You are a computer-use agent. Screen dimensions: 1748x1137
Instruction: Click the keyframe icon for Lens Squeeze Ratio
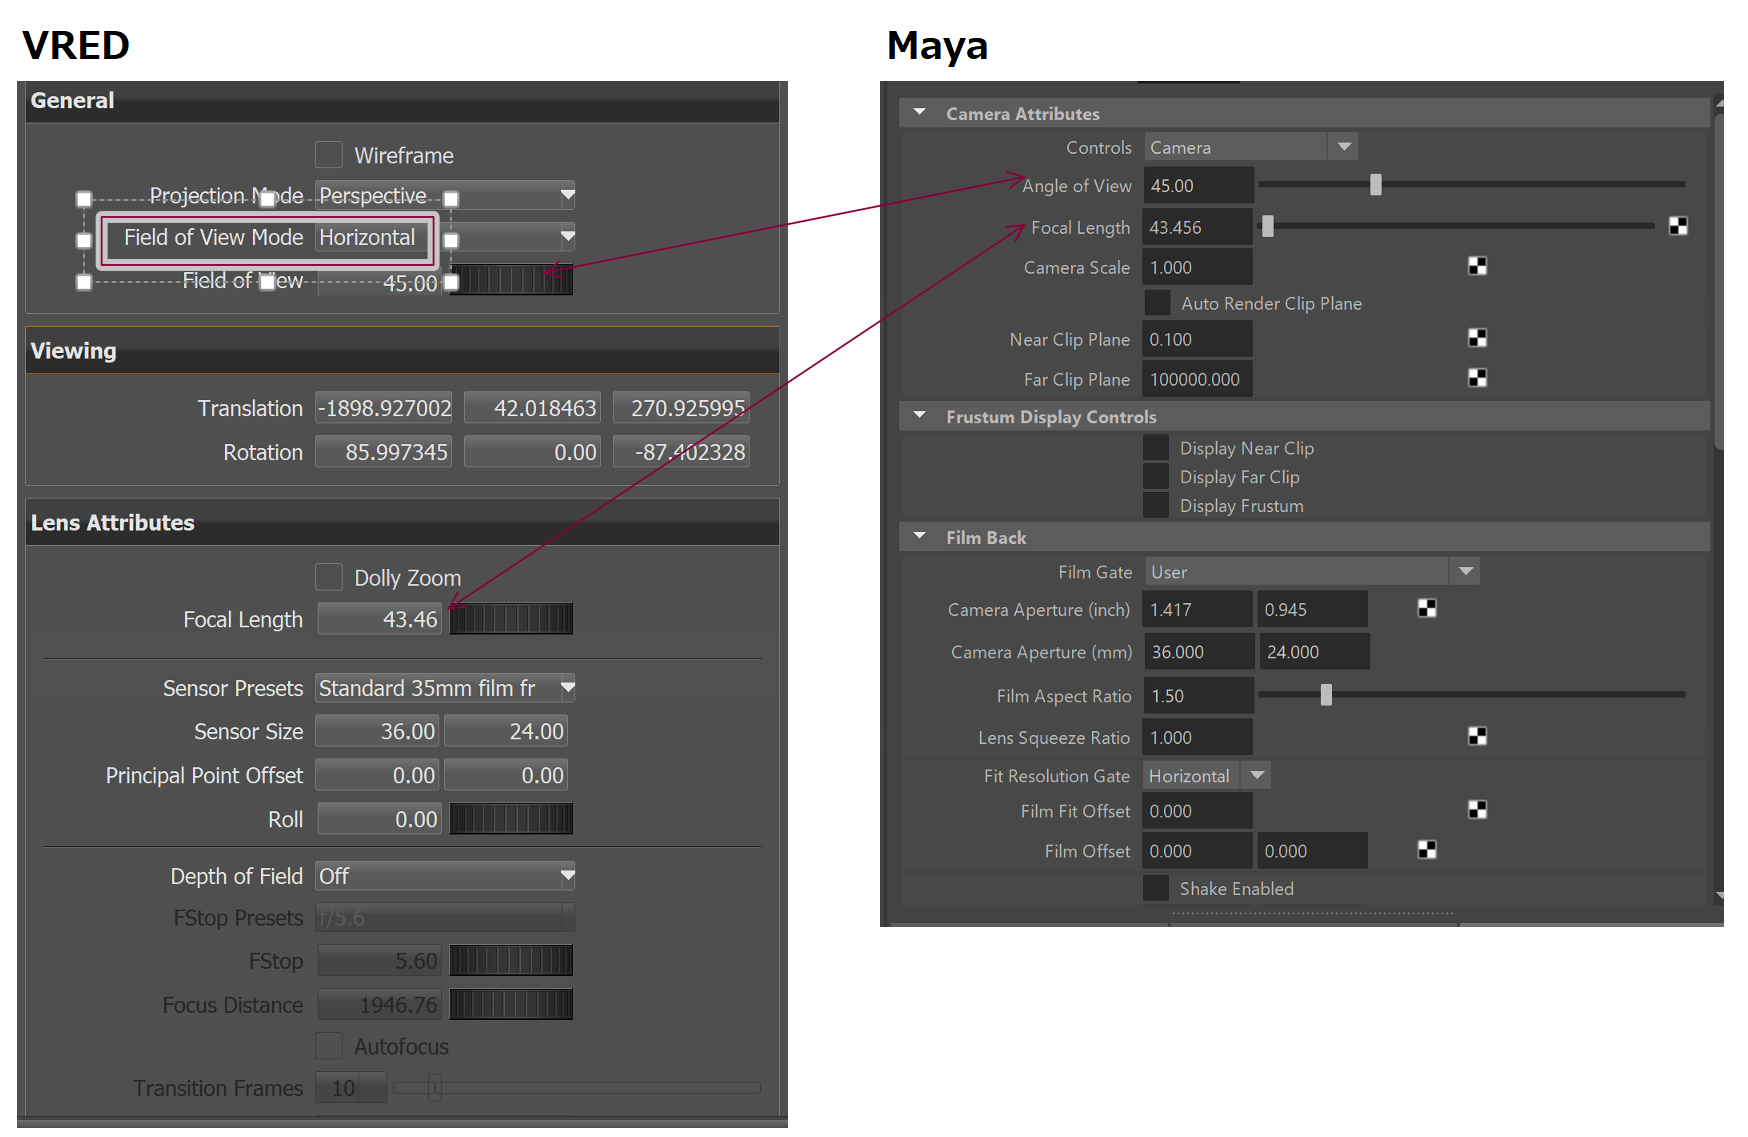point(1477,736)
